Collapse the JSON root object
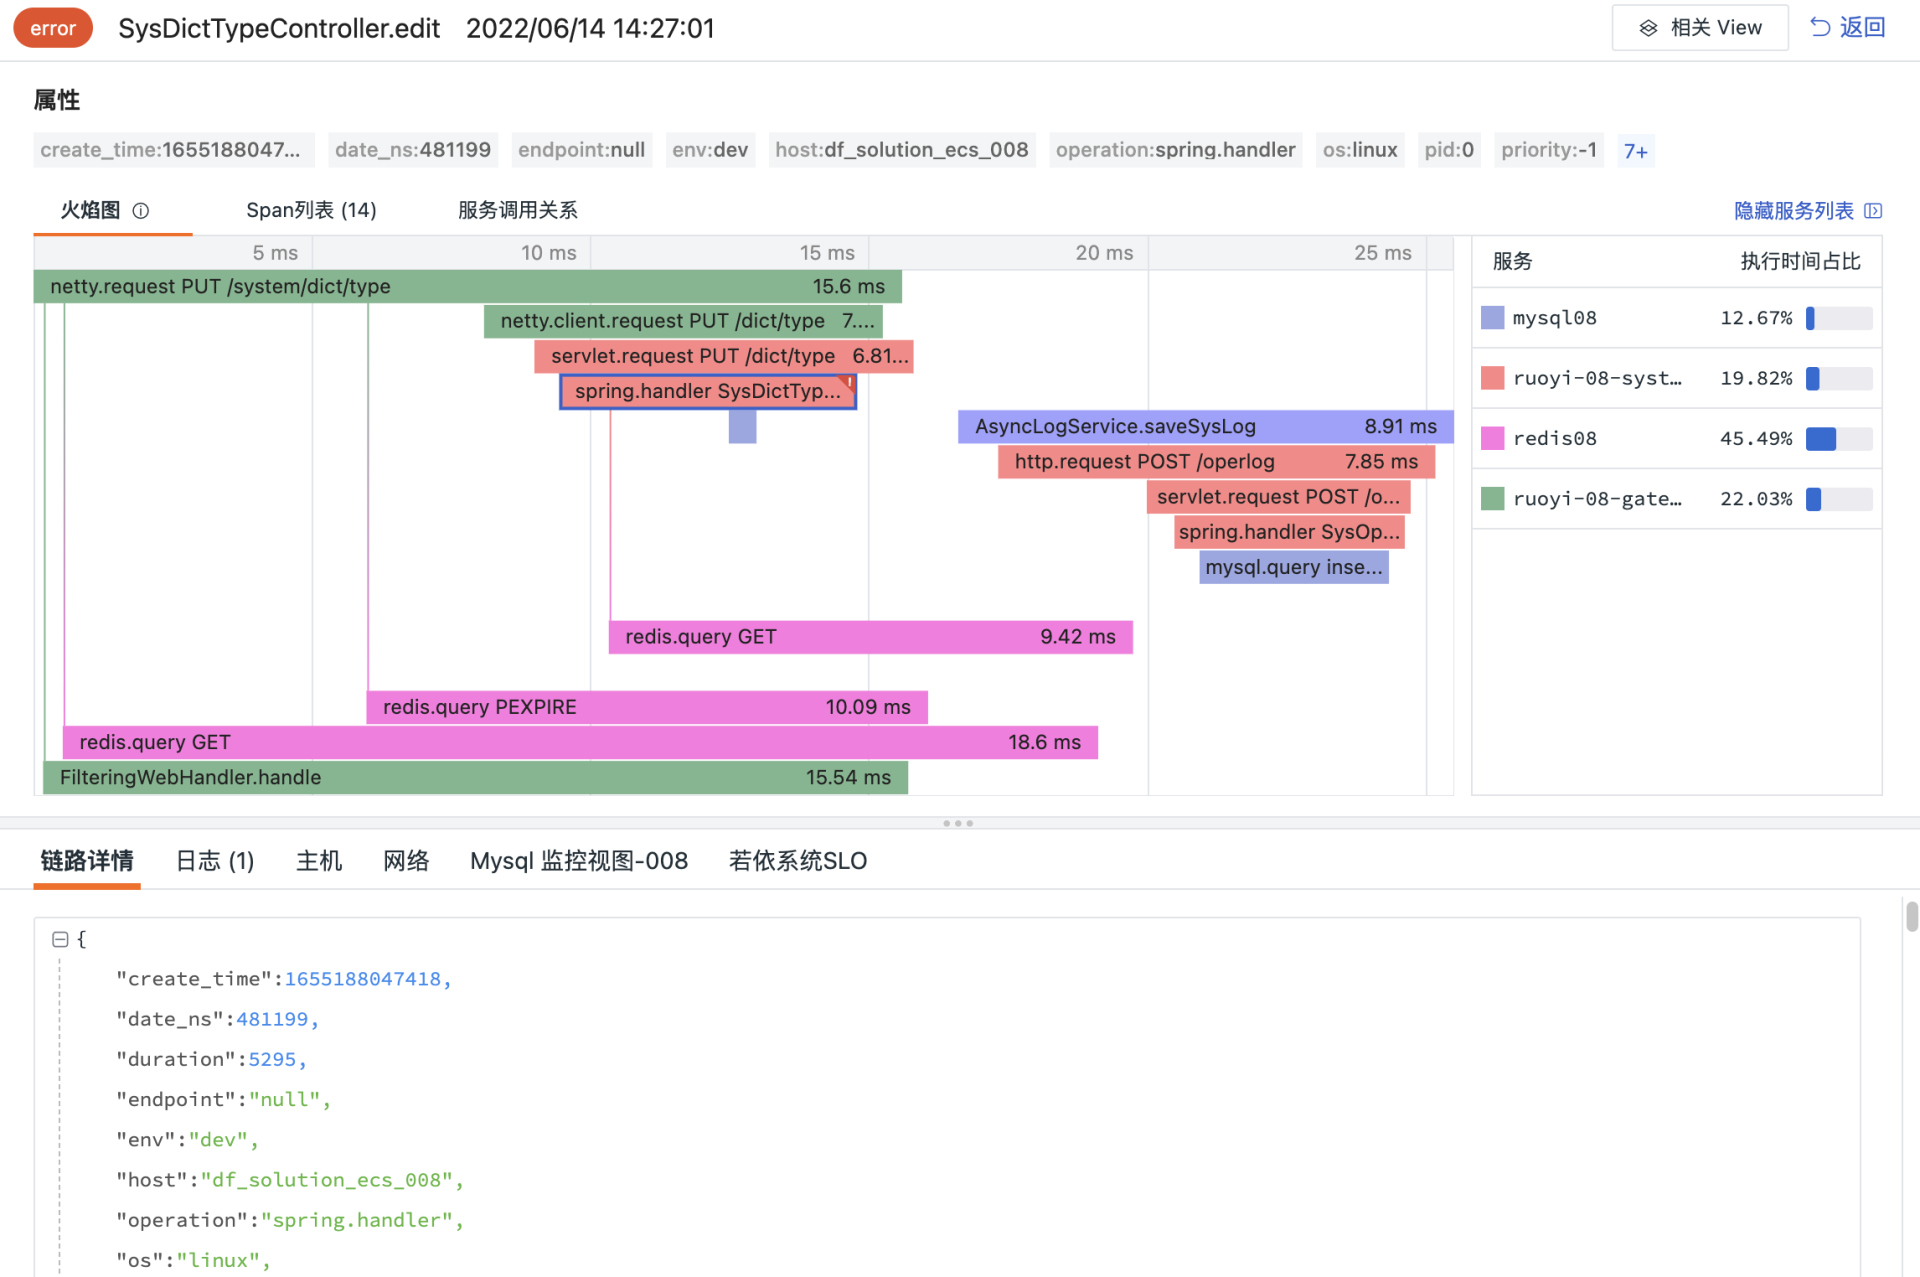Image resolution: width=1920 pixels, height=1277 pixels. click(60, 939)
